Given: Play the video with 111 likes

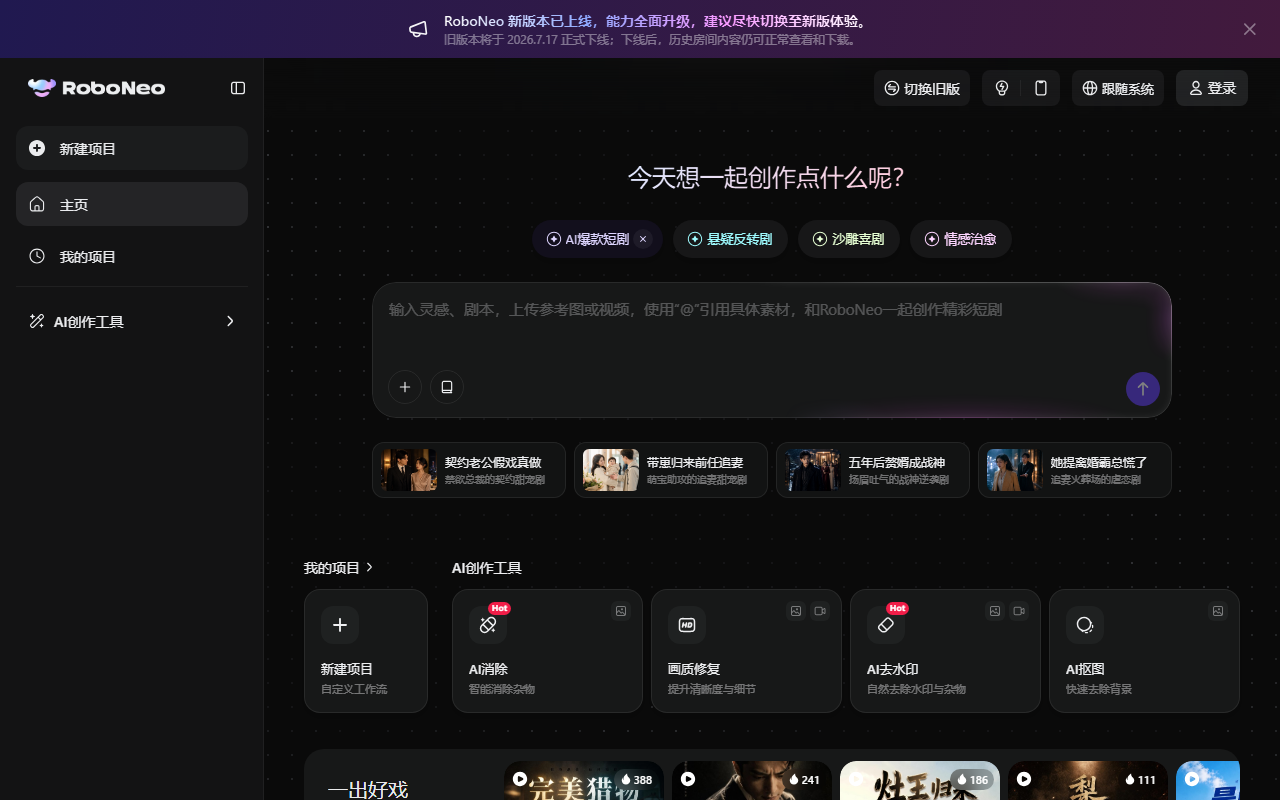Looking at the screenshot, I should tap(1024, 778).
